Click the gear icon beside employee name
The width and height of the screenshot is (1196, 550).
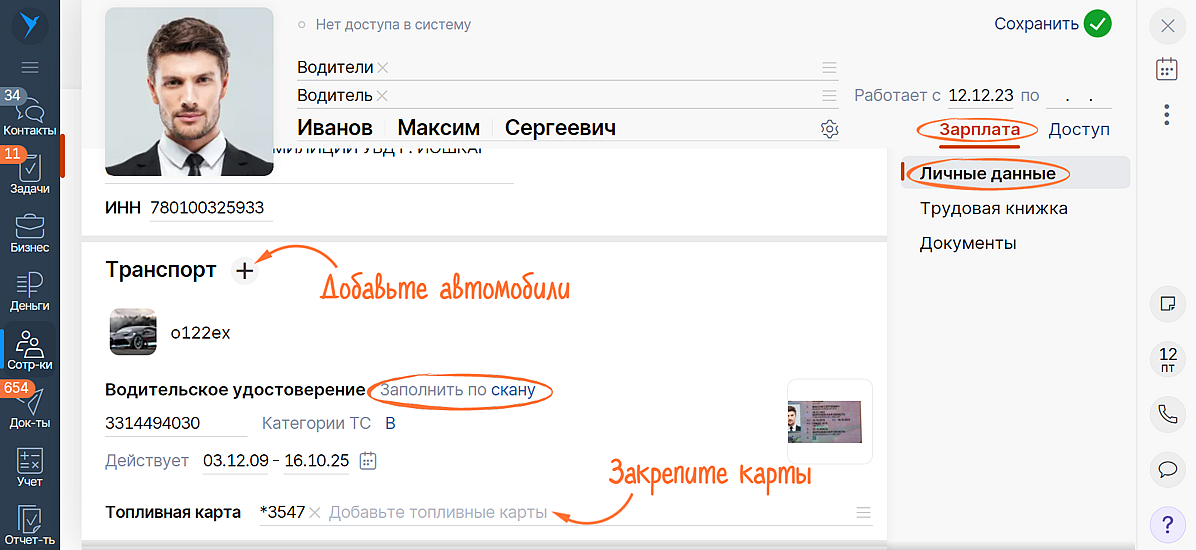pyautogui.click(x=829, y=129)
